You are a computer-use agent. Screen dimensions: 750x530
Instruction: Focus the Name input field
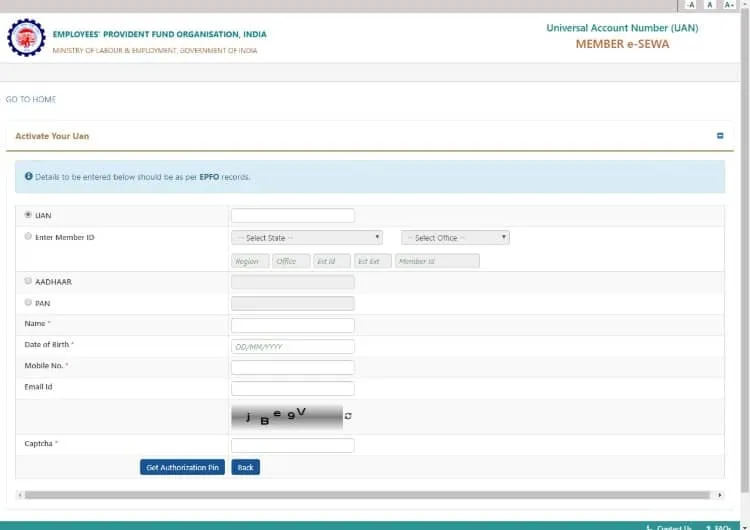coord(293,326)
